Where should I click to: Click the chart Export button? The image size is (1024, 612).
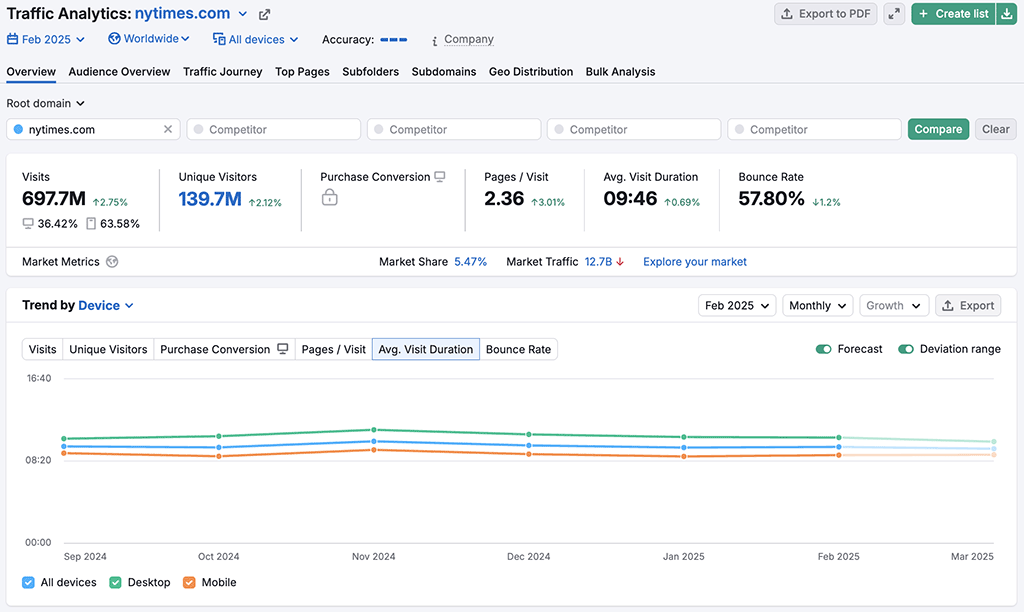pyautogui.click(x=968, y=306)
